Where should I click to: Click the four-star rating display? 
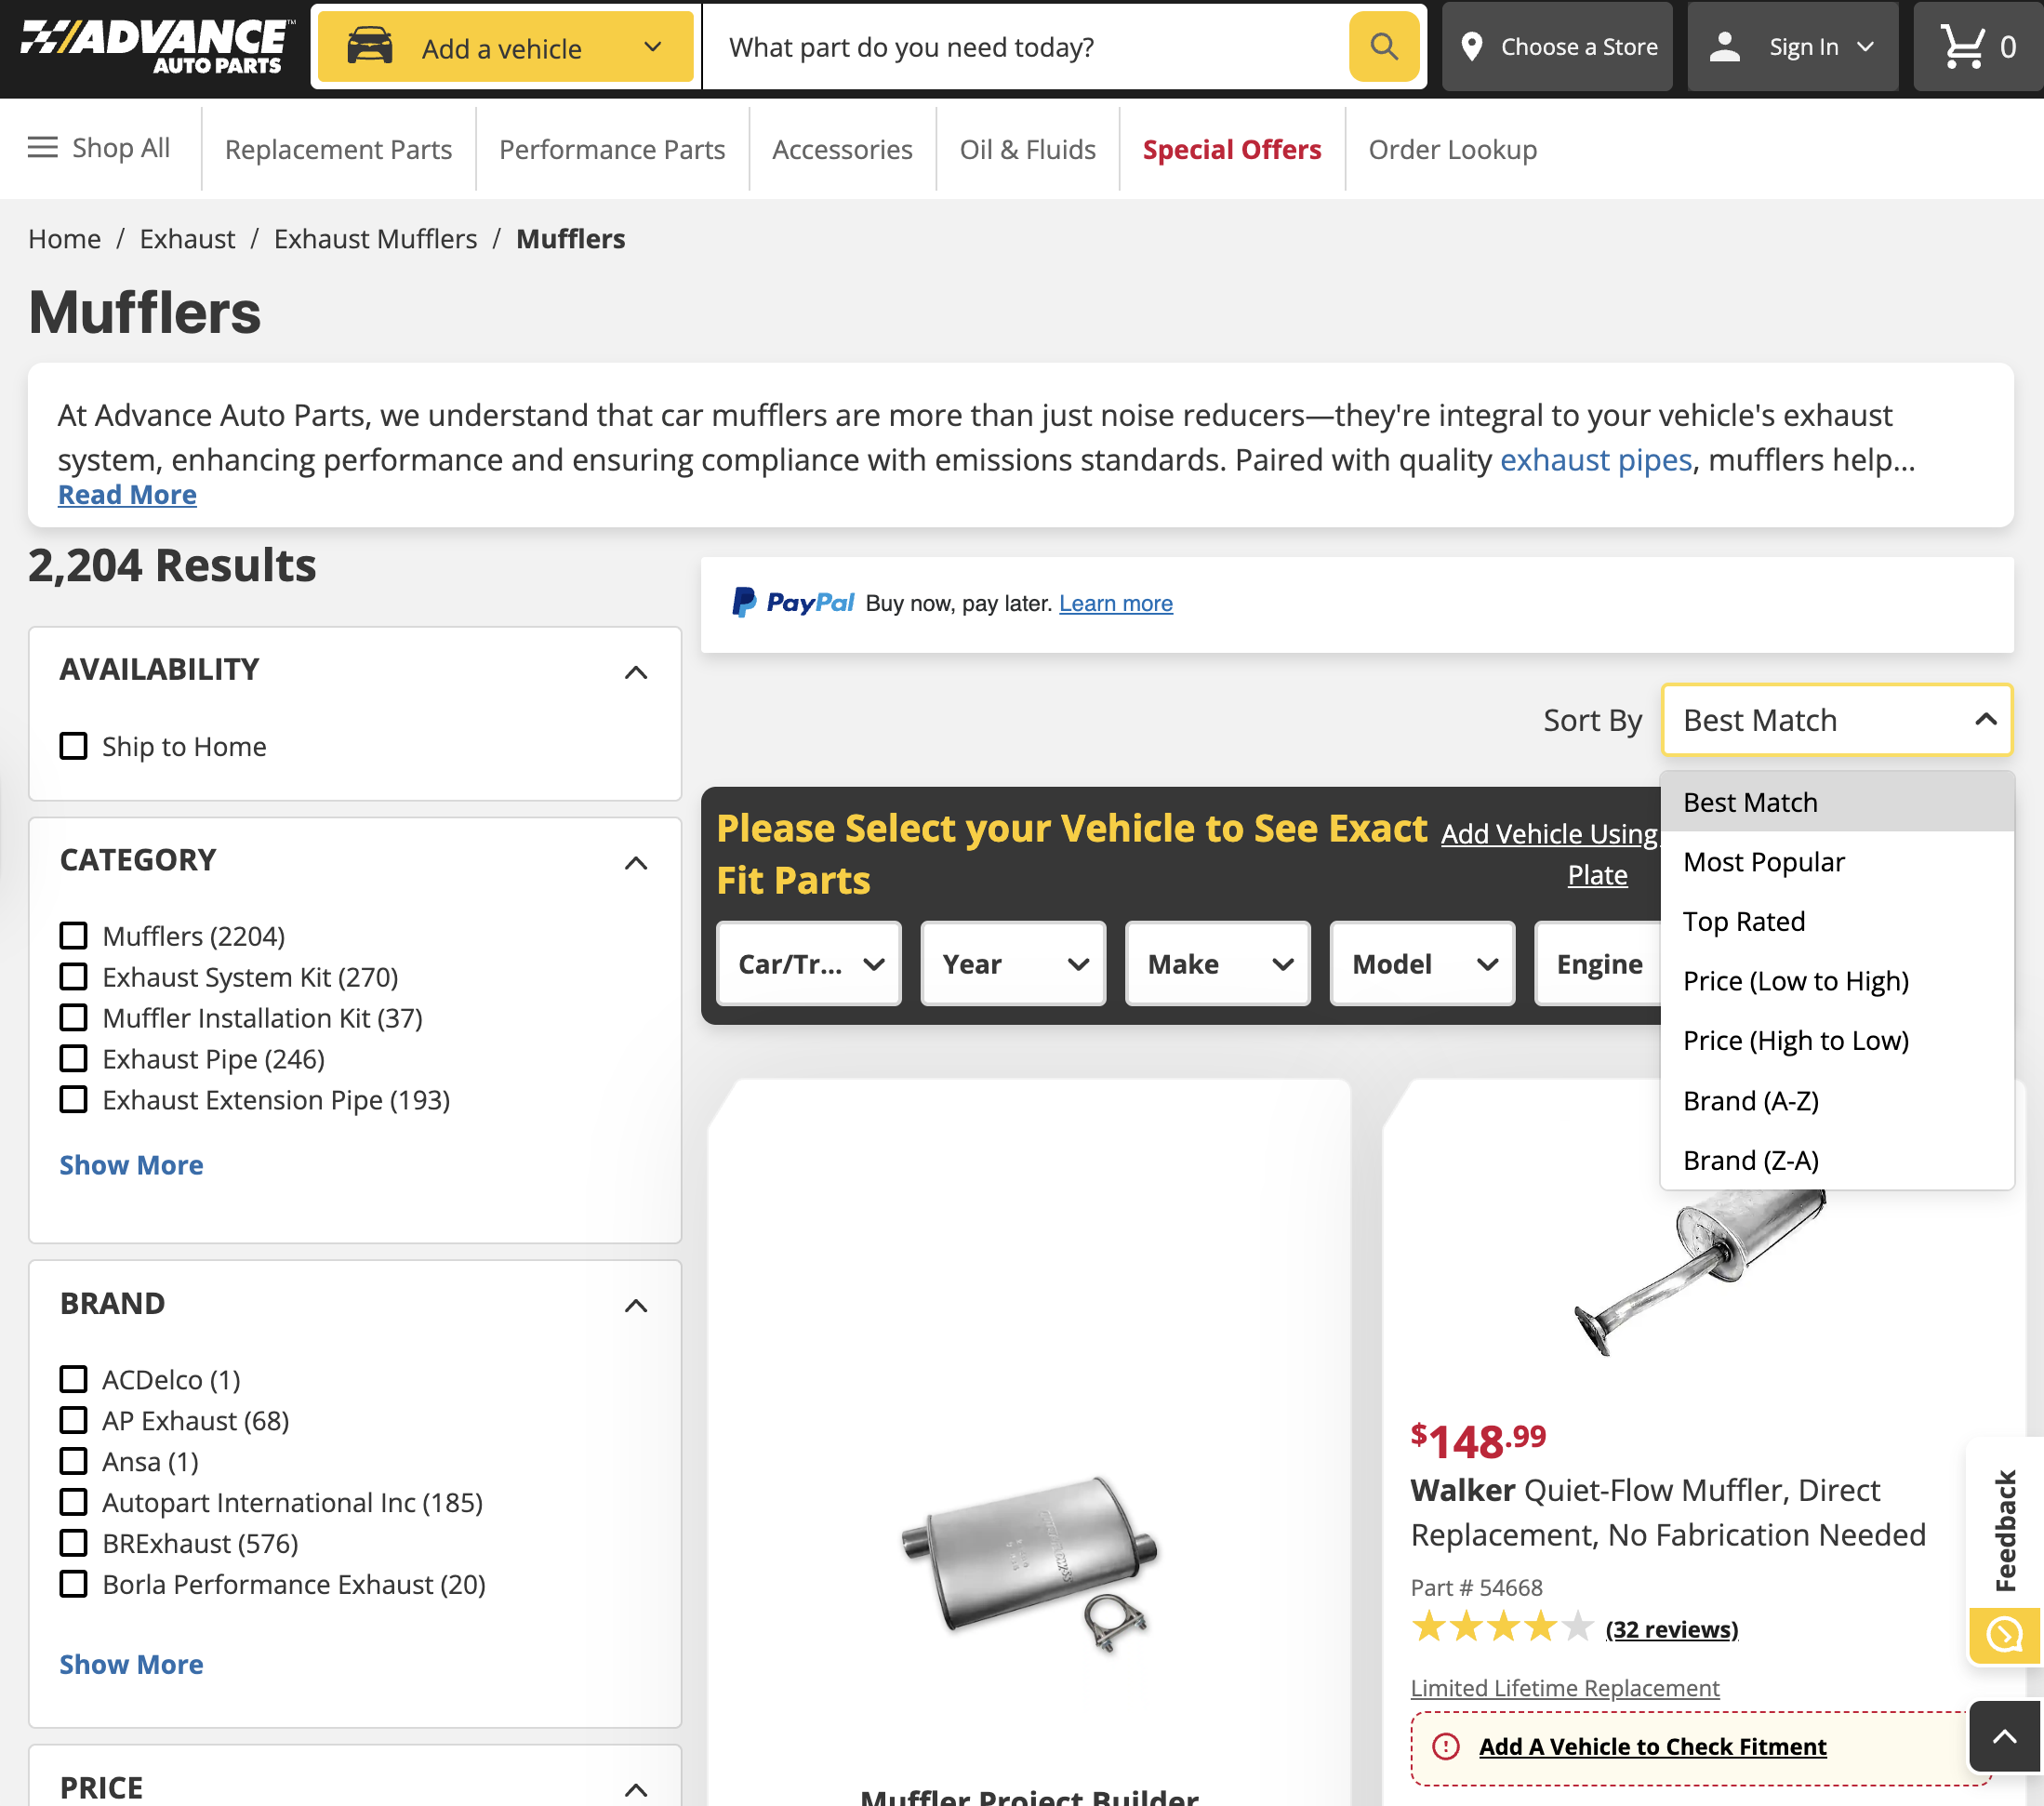pyautogui.click(x=1499, y=1626)
